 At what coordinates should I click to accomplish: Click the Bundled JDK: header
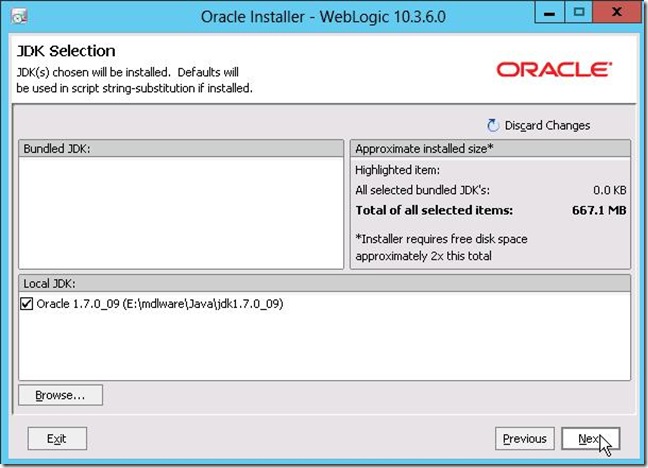[181, 149]
